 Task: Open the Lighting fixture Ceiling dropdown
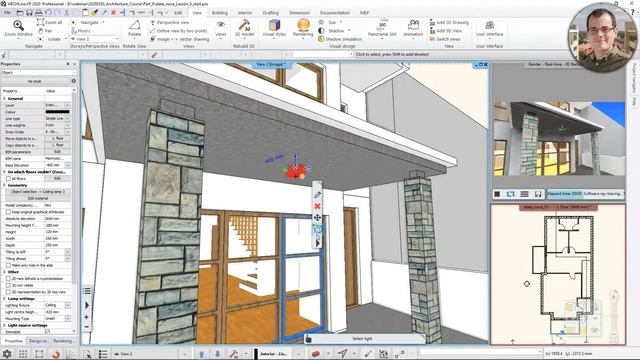pyautogui.click(x=68, y=305)
